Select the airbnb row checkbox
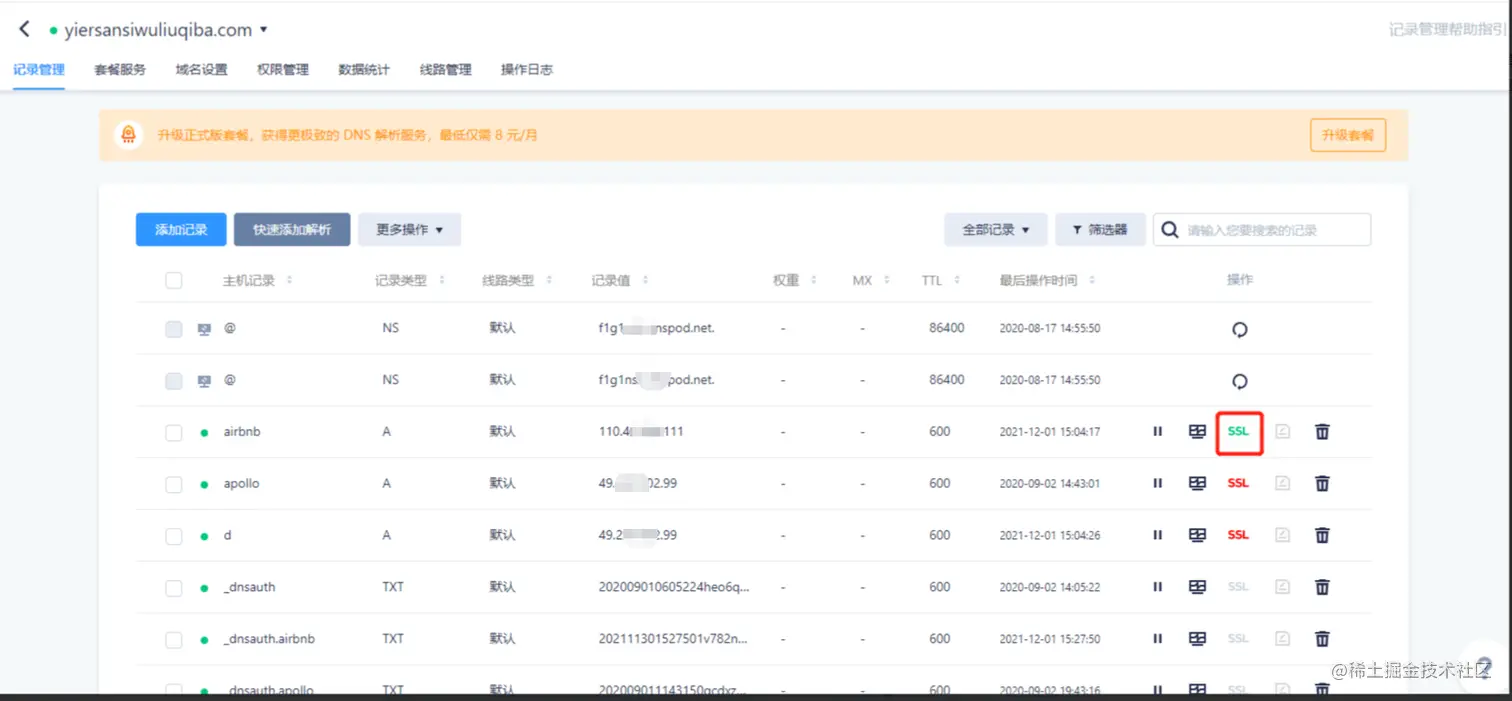 (x=174, y=432)
